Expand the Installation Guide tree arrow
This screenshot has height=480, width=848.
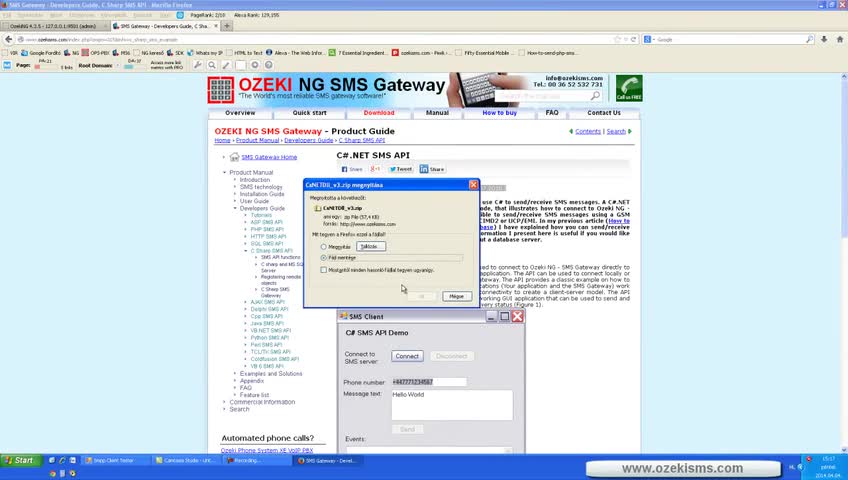[235, 194]
